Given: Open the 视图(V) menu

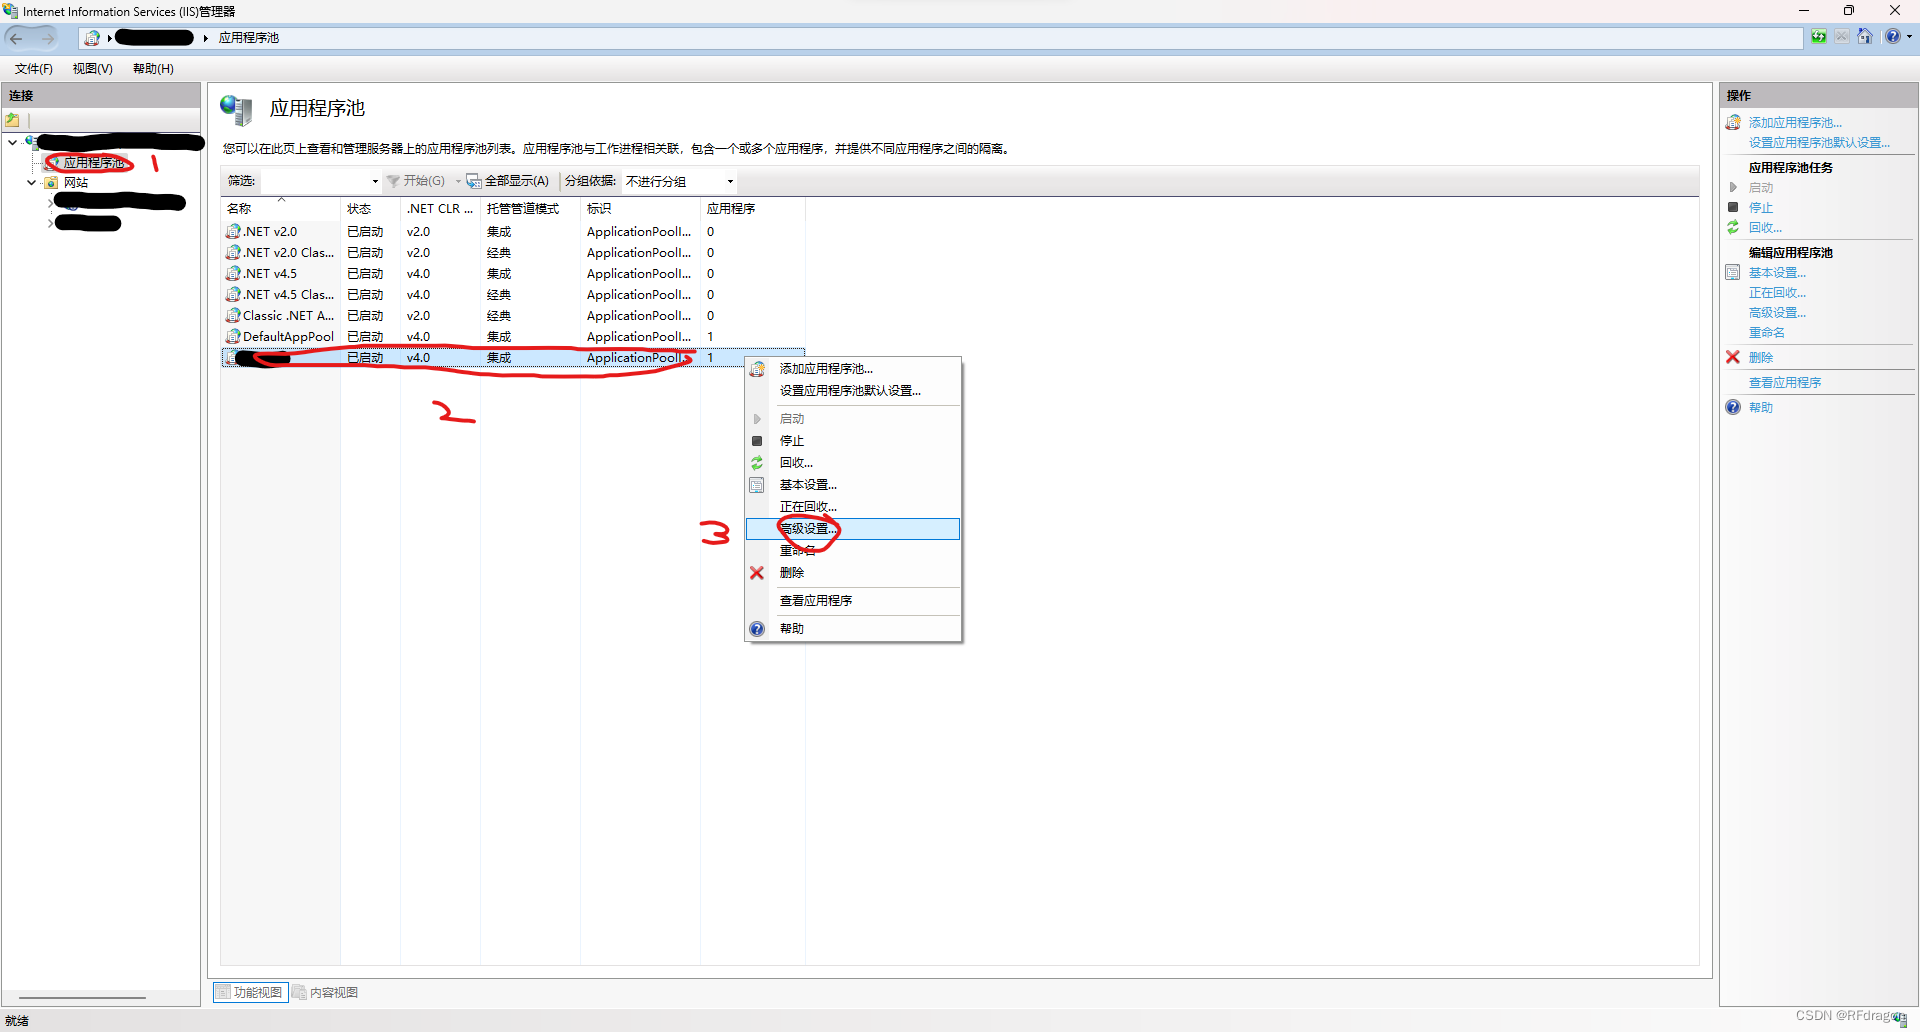Looking at the screenshot, I should 92,69.
